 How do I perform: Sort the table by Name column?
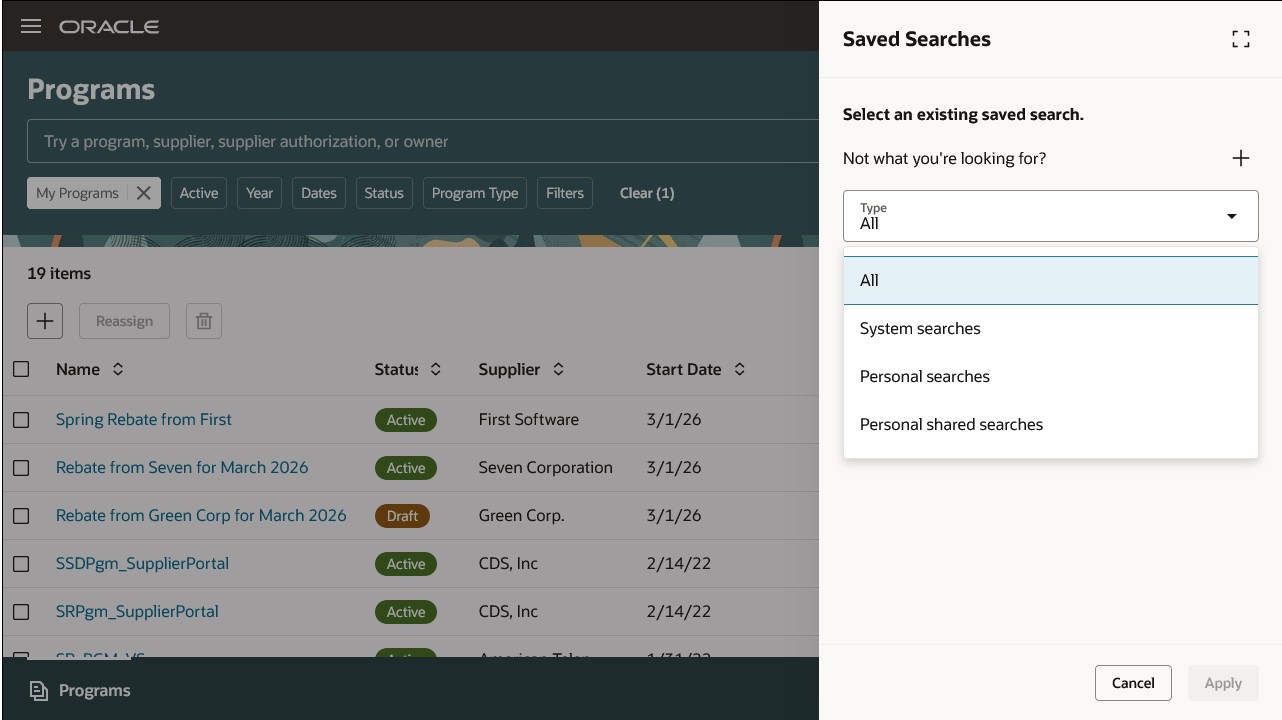pos(118,370)
